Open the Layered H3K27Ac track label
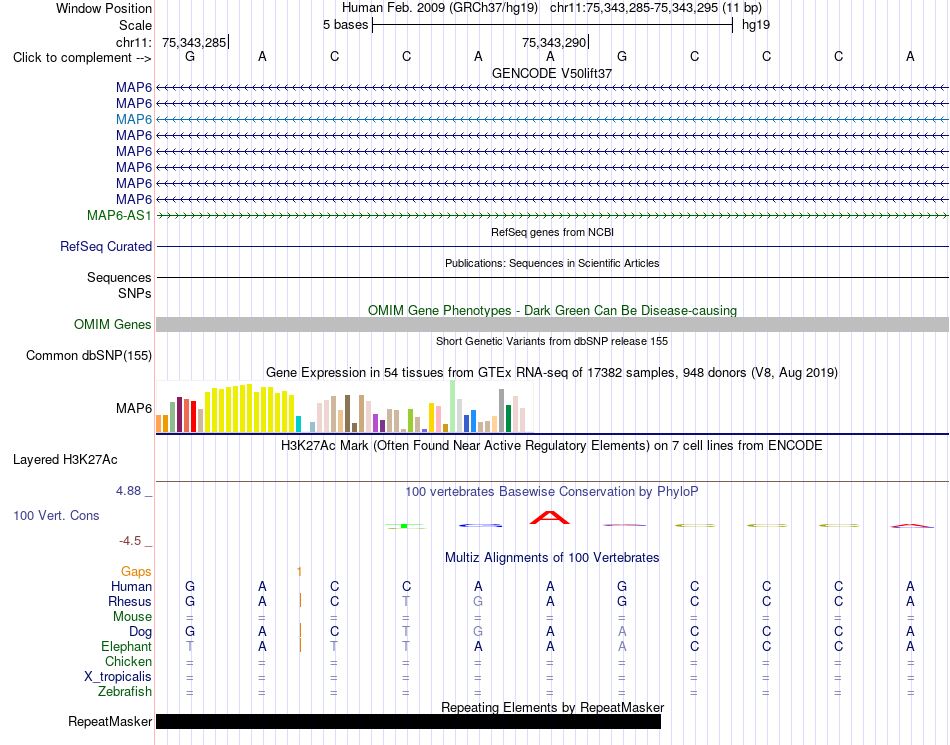This screenshot has height=745, width=950. click(65, 460)
